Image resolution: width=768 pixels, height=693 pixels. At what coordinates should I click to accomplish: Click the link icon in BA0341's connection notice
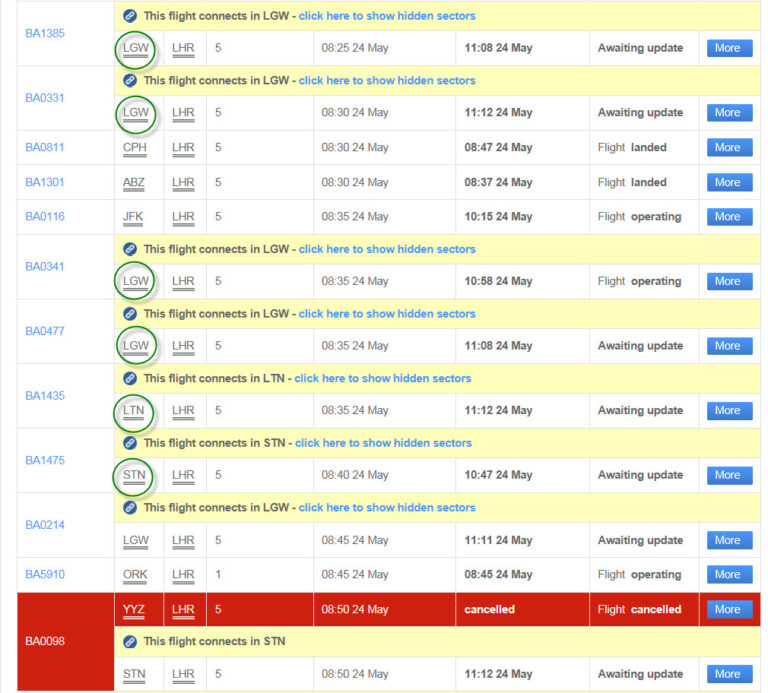click(130, 249)
